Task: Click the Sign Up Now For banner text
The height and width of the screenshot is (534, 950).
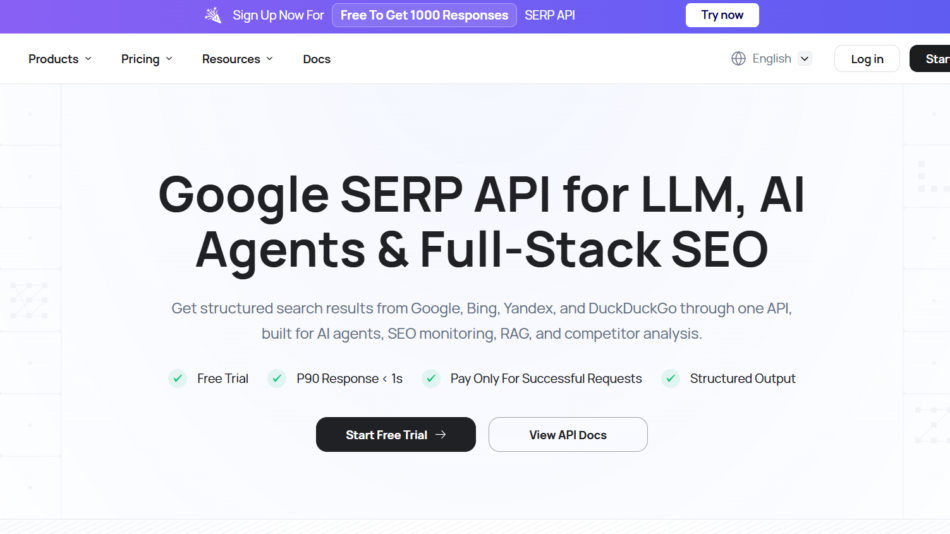Action: tap(278, 15)
